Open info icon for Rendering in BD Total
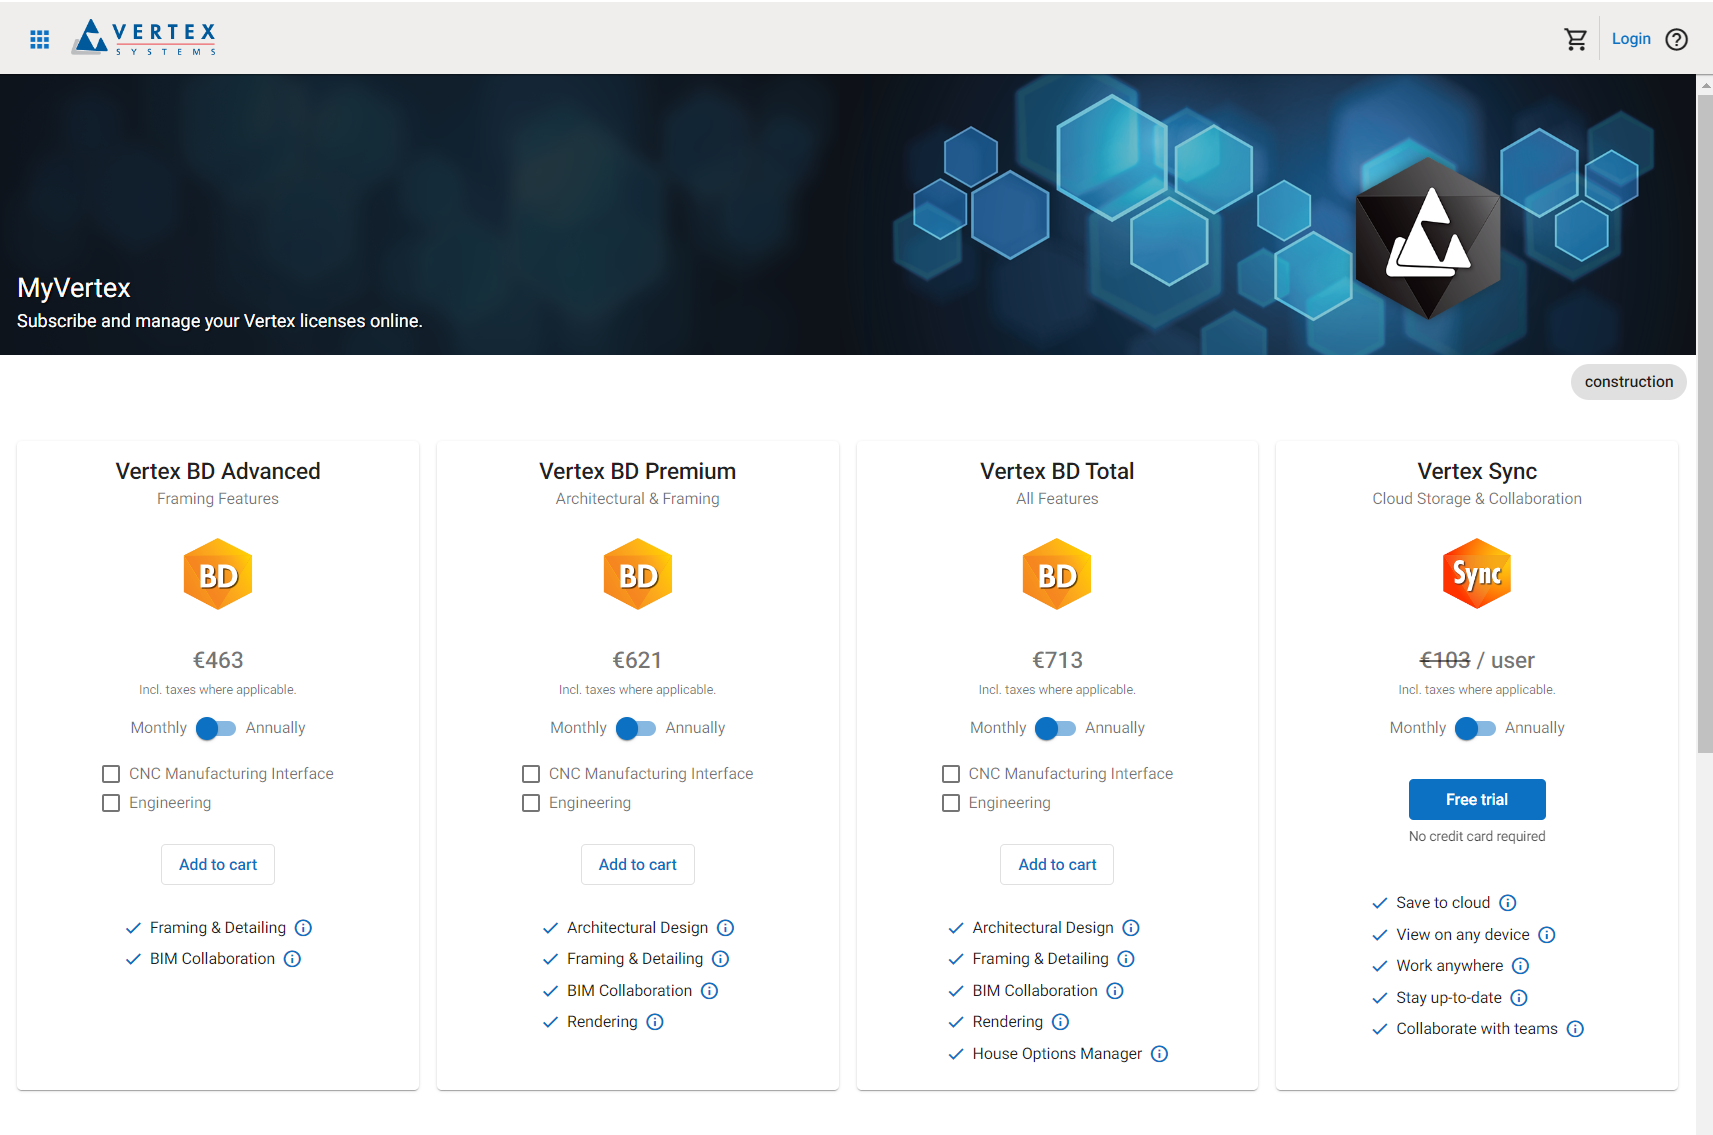This screenshot has width=1713, height=1135. (1060, 1022)
